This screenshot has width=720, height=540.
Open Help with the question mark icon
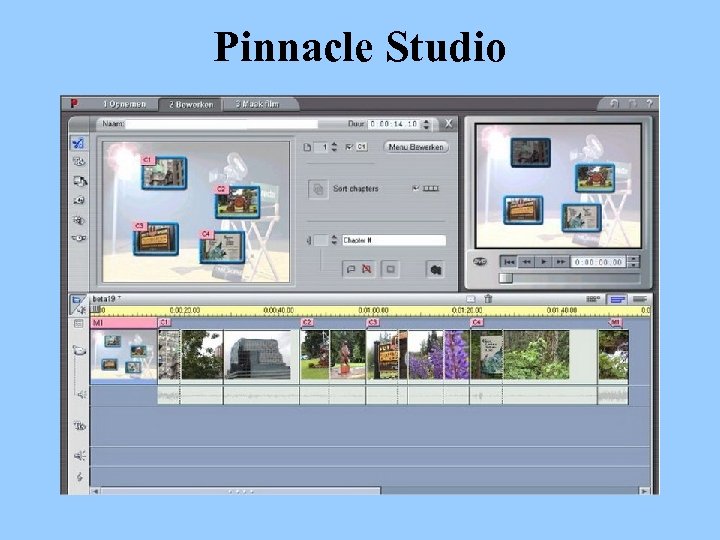click(649, 104)
